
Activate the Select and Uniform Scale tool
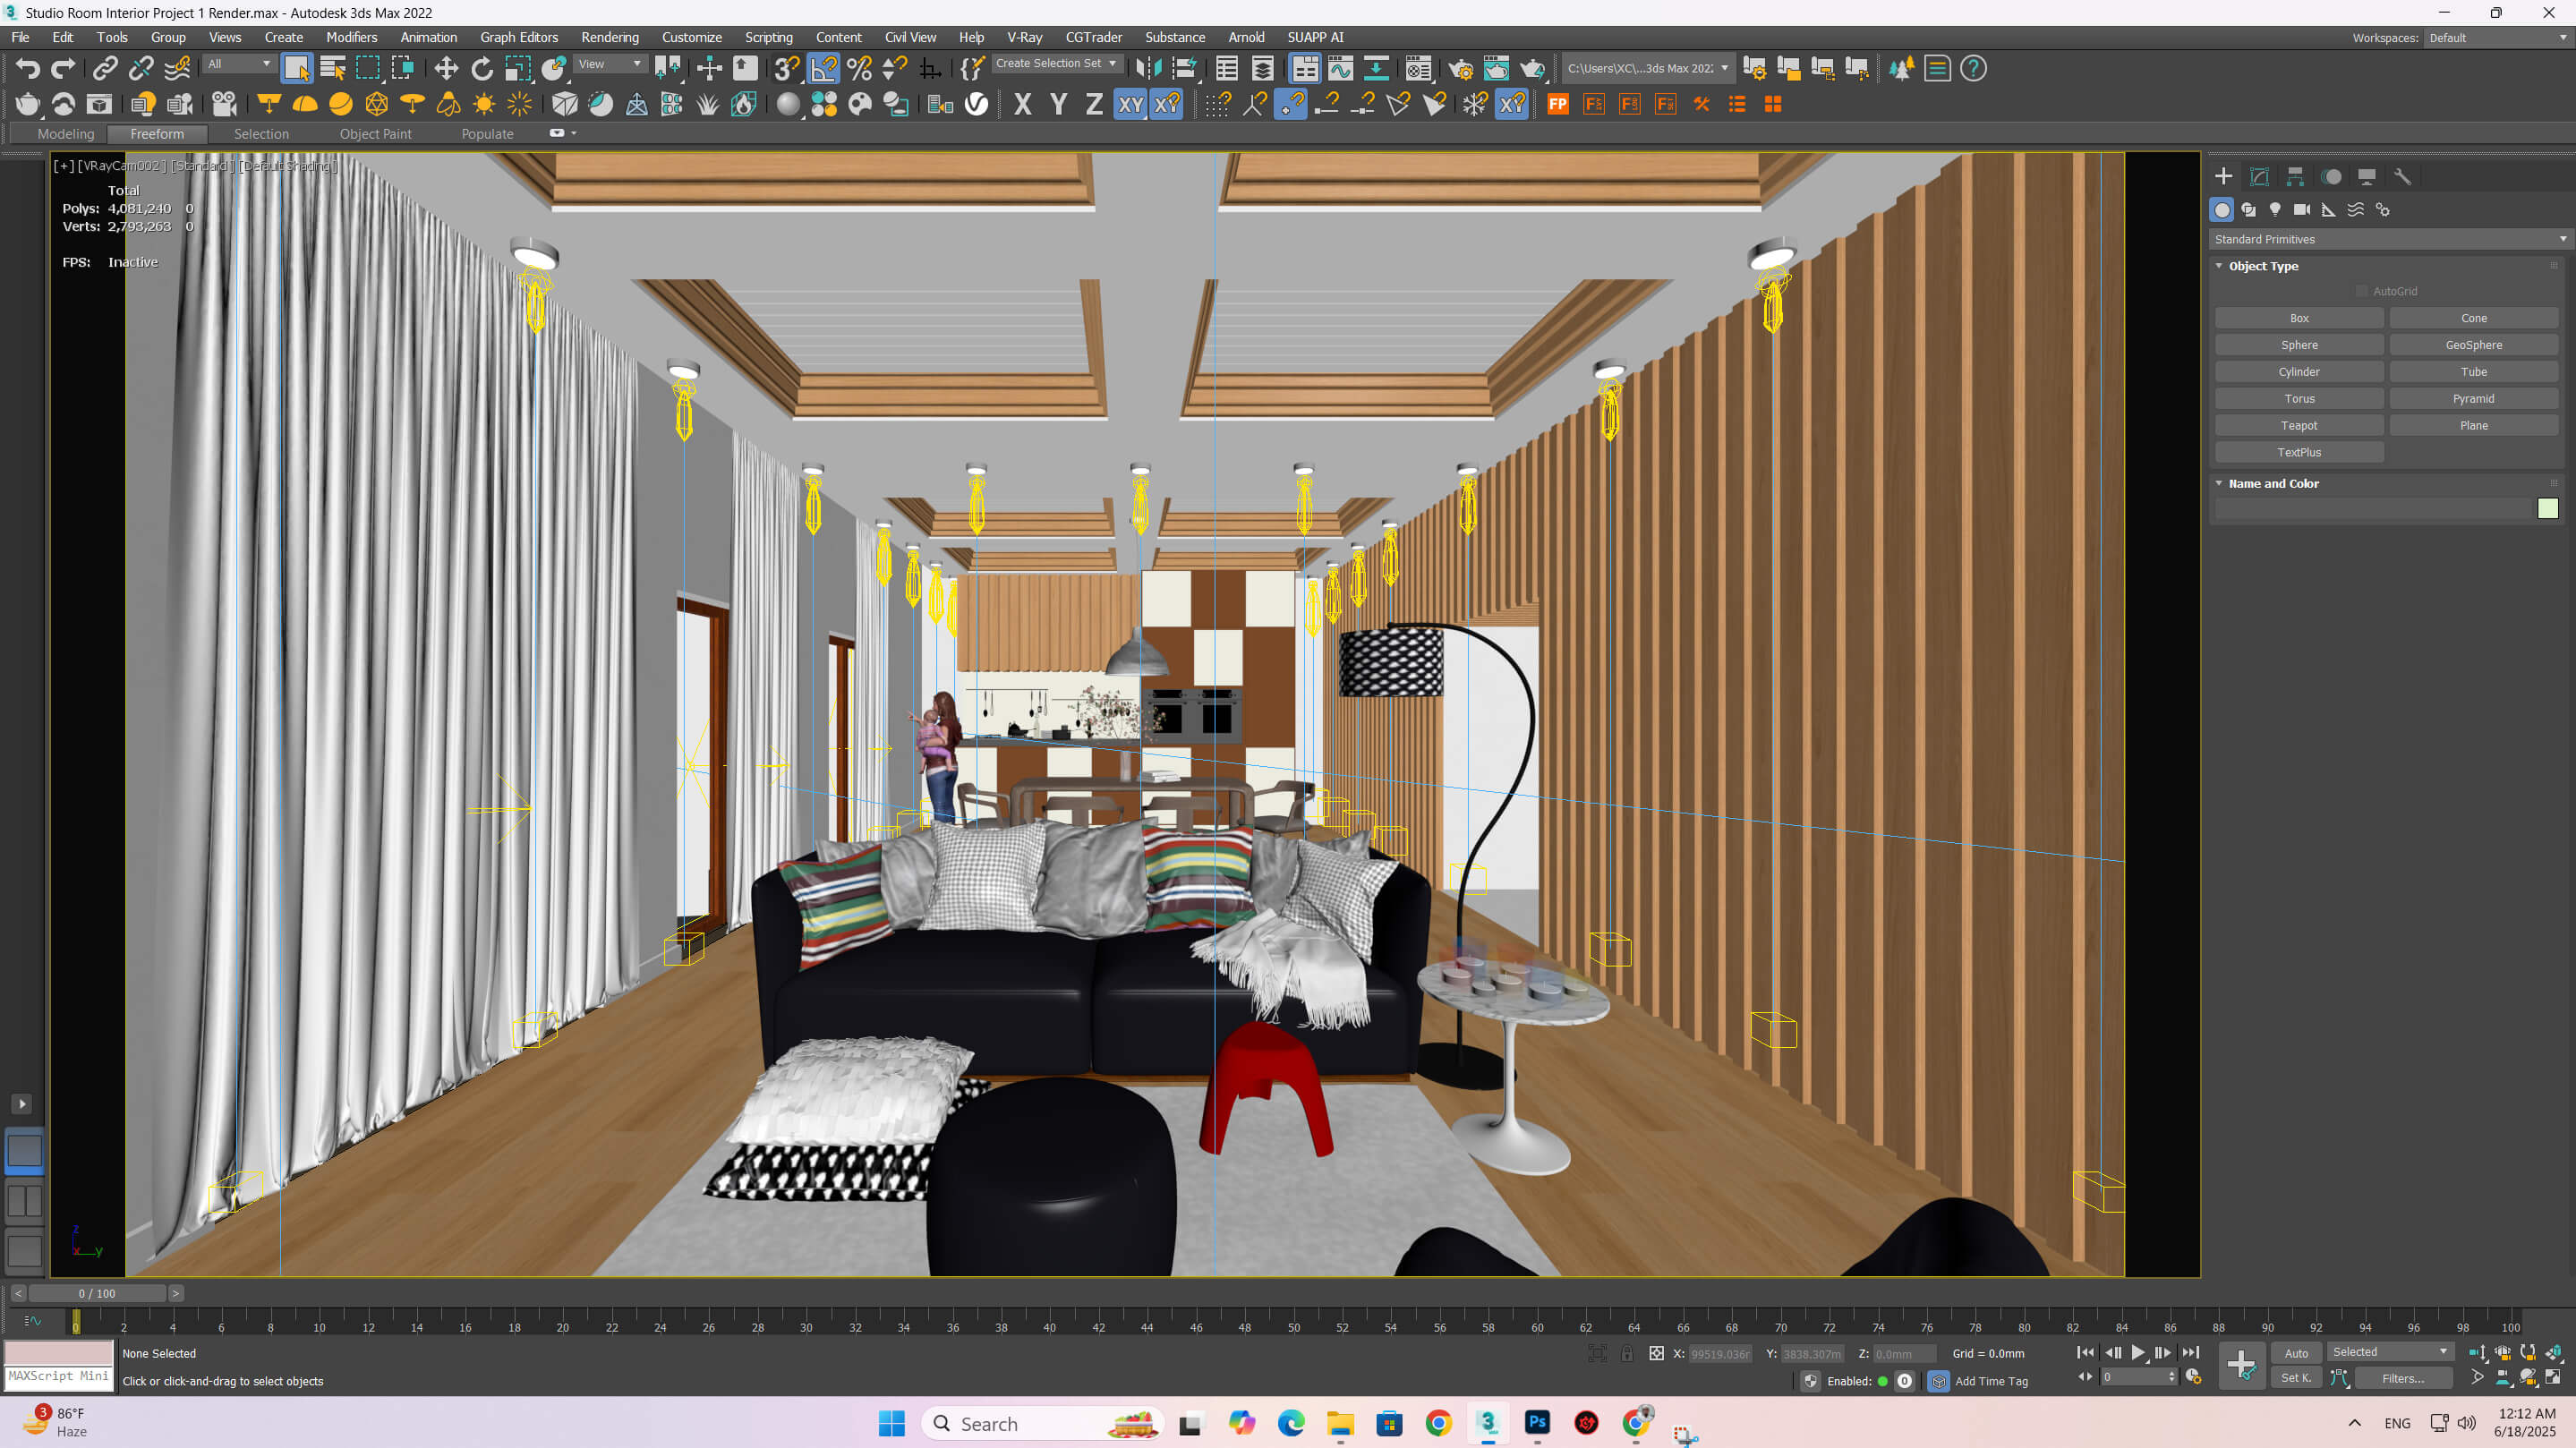tap(518, 69)
